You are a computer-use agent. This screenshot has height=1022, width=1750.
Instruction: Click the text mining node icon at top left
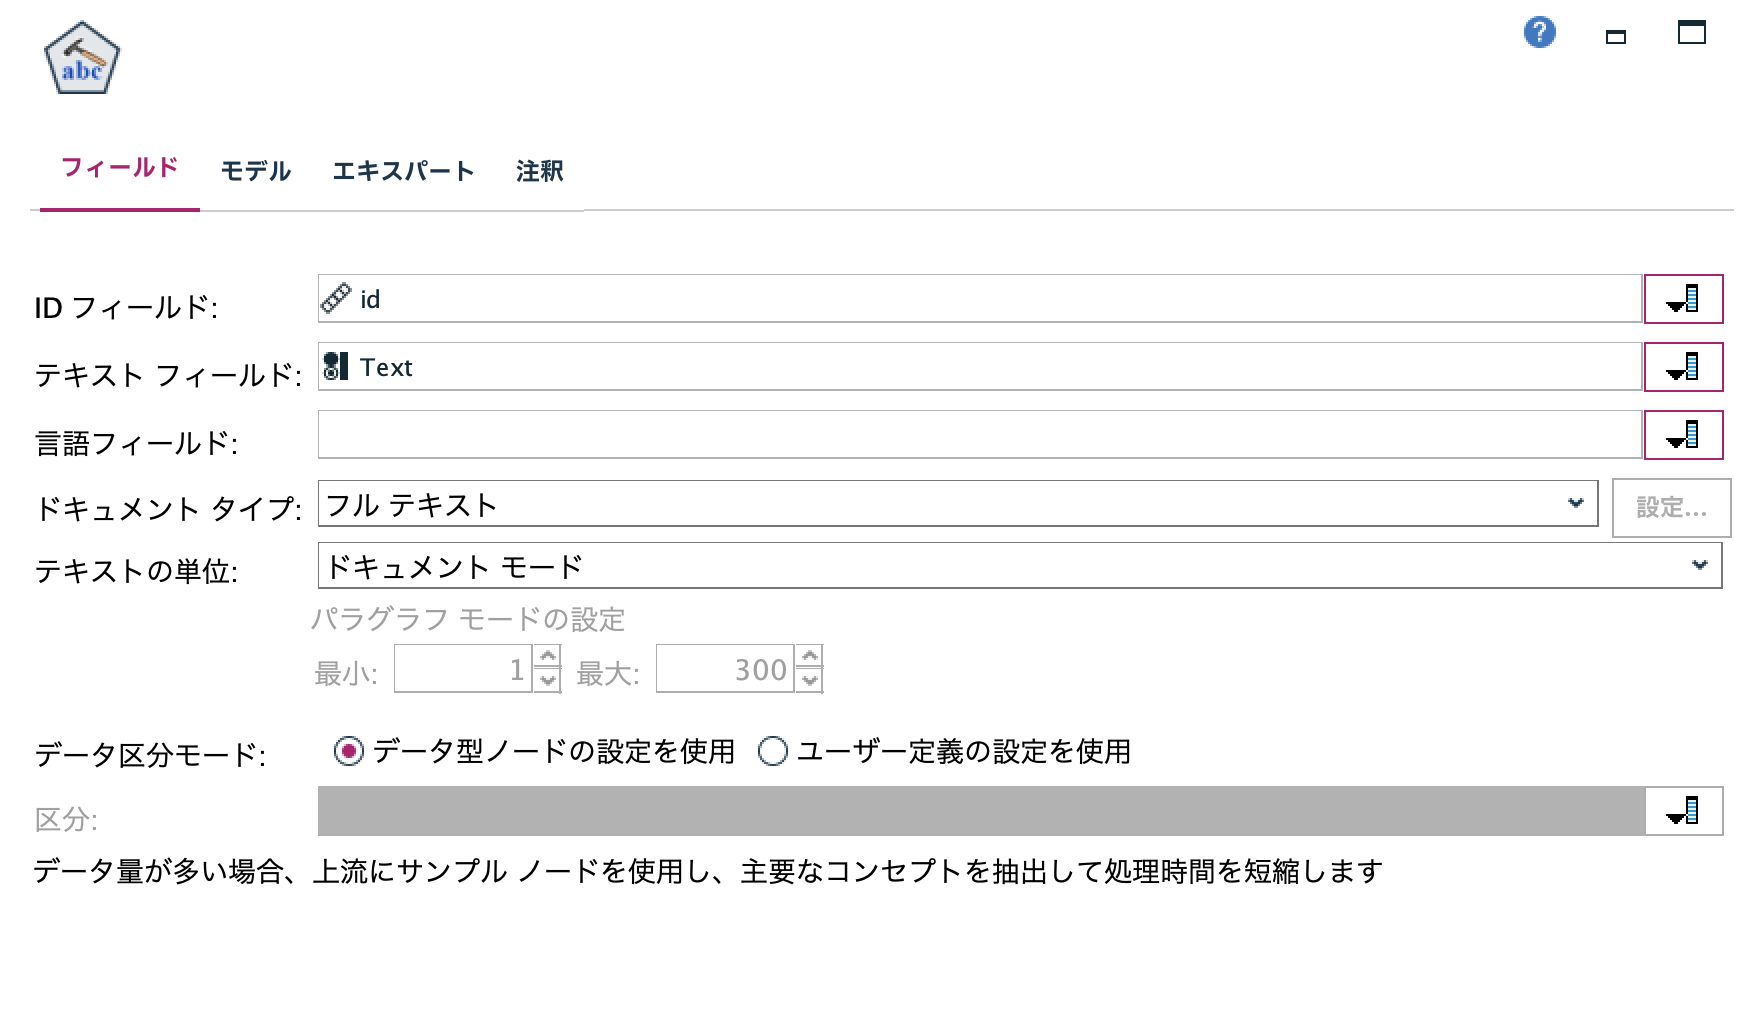pyautogui.click(x=80, y=57)
